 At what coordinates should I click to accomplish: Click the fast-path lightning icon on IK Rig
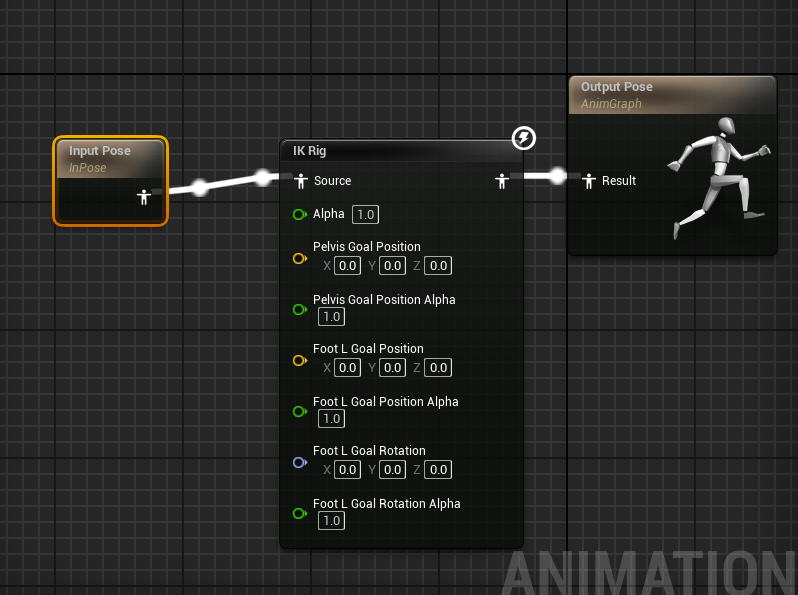pos(524,138)
